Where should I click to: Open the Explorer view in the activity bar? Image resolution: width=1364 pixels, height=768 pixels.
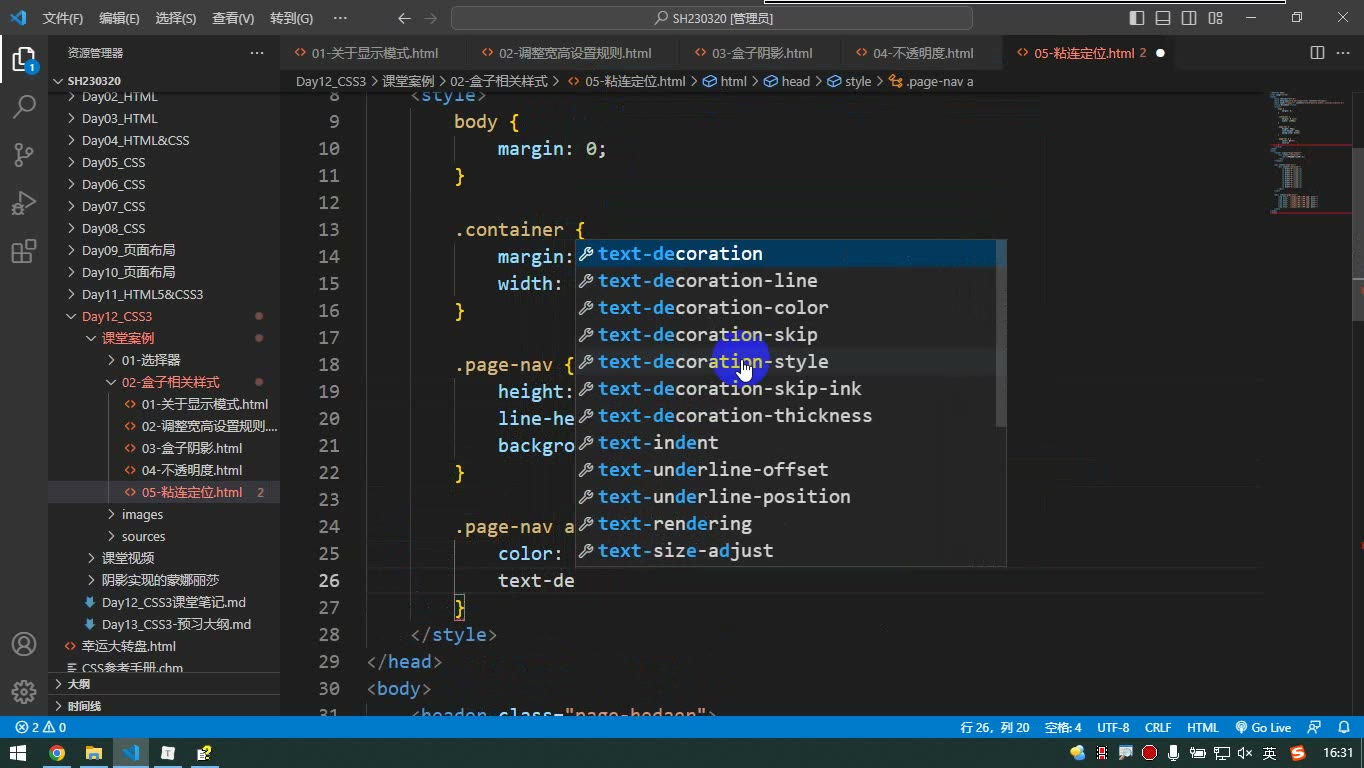[24, 60]
